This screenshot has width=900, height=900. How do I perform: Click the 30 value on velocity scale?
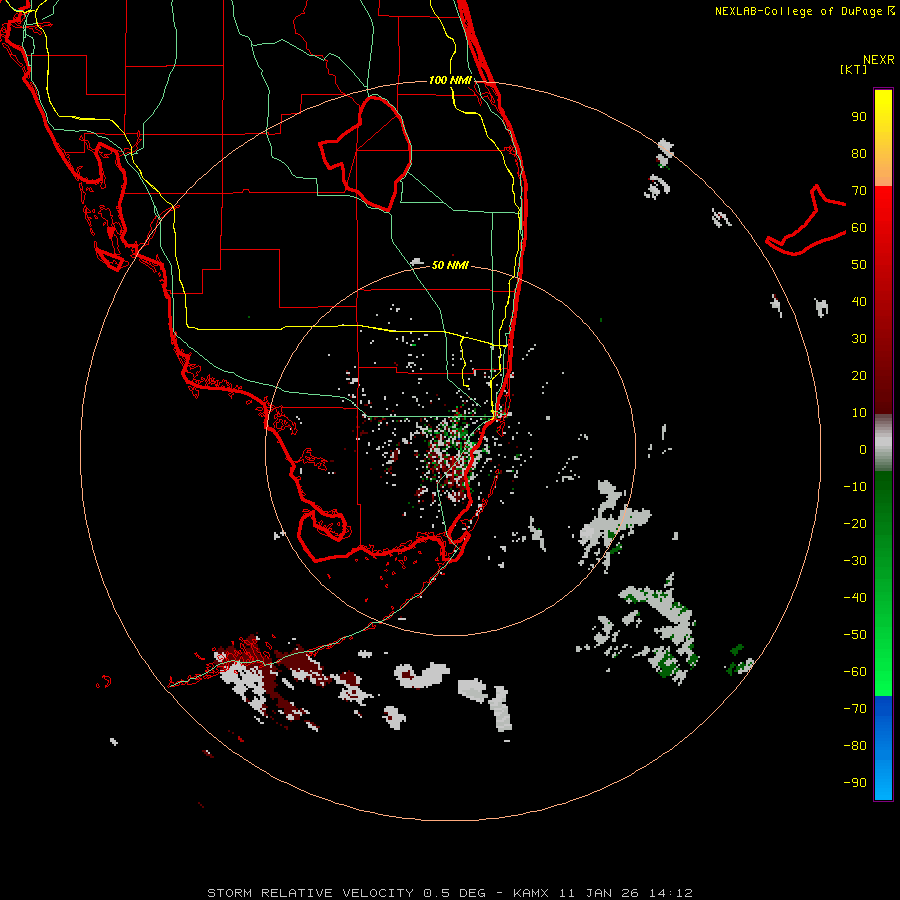pyautogui.click(x=859, y=339)
